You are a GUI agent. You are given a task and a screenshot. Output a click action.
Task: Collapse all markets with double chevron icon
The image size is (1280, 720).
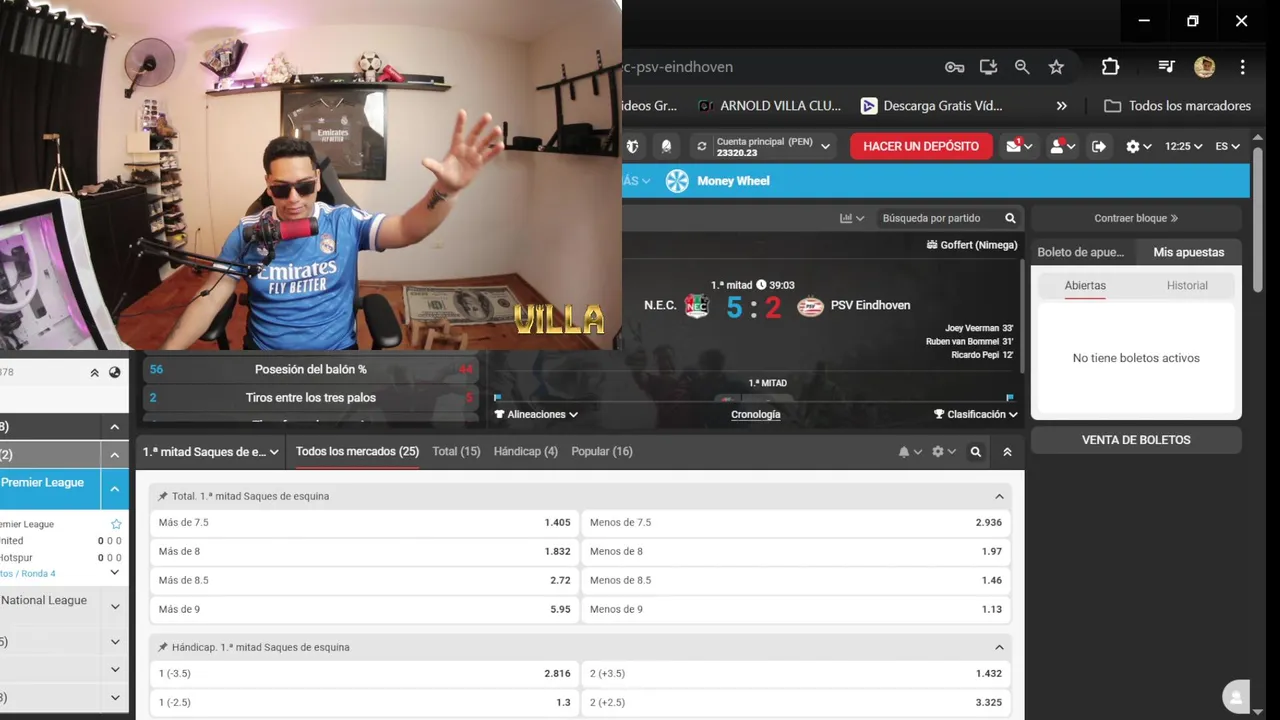[1007, 452]
